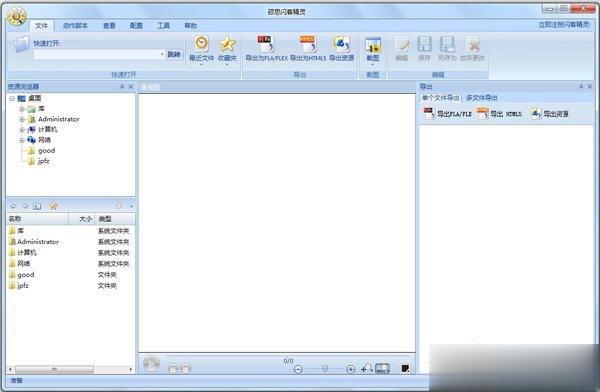
Task: Click the zoom out minus icon
Action: point(298,369)
